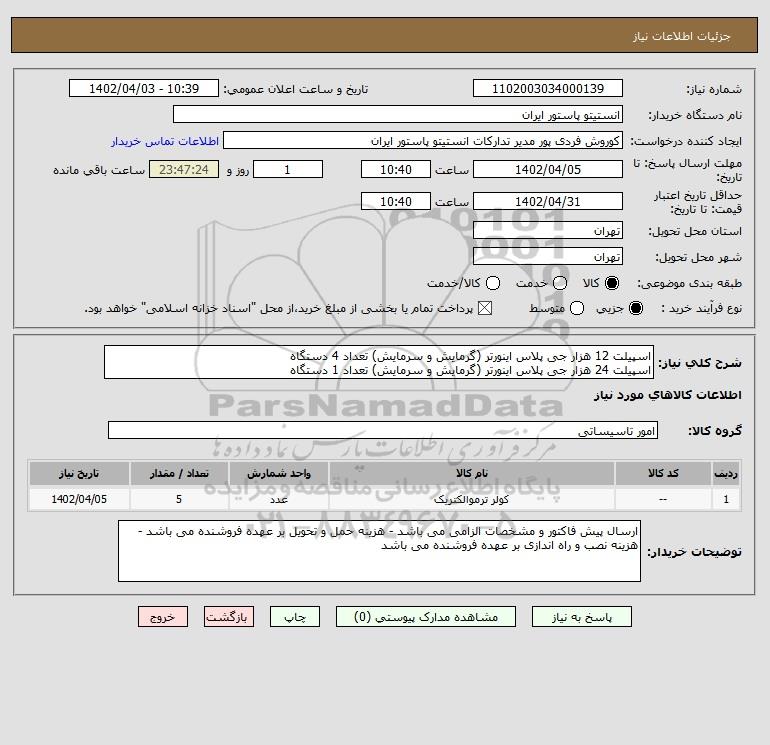Click delivery city field تهران
Image resolution: width=770 pixels, height=745 pixels.
[x=548, y=256]
